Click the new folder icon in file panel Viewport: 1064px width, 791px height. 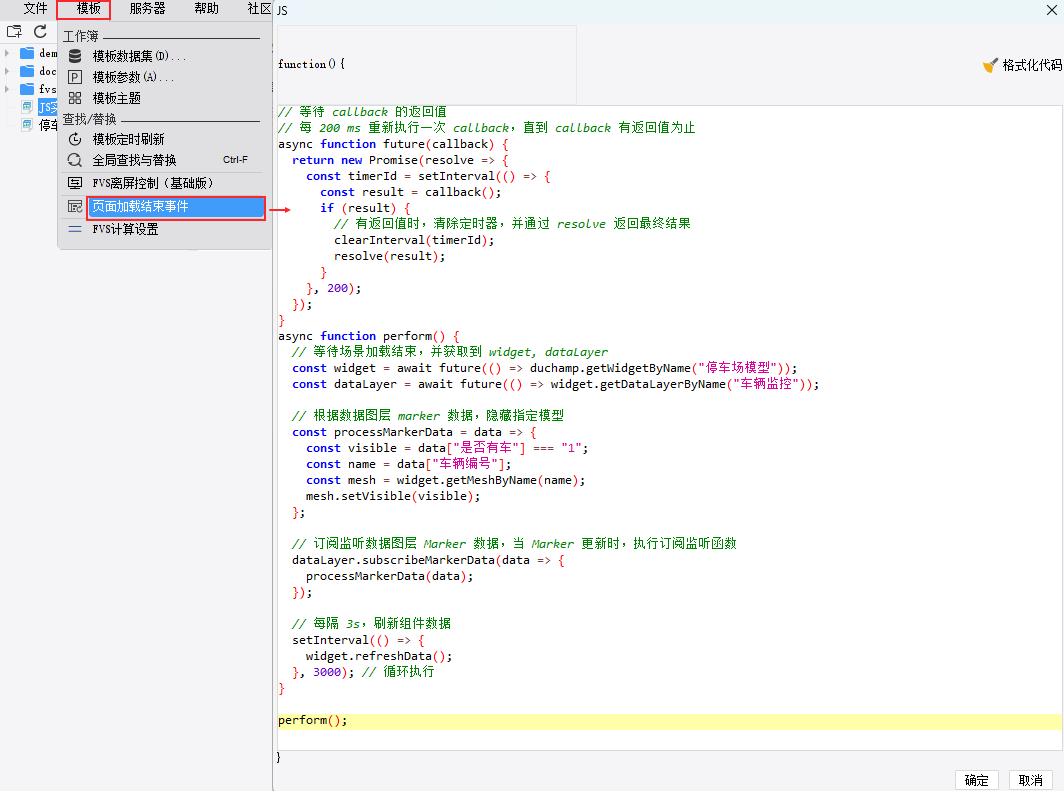(x=14, y=32)
